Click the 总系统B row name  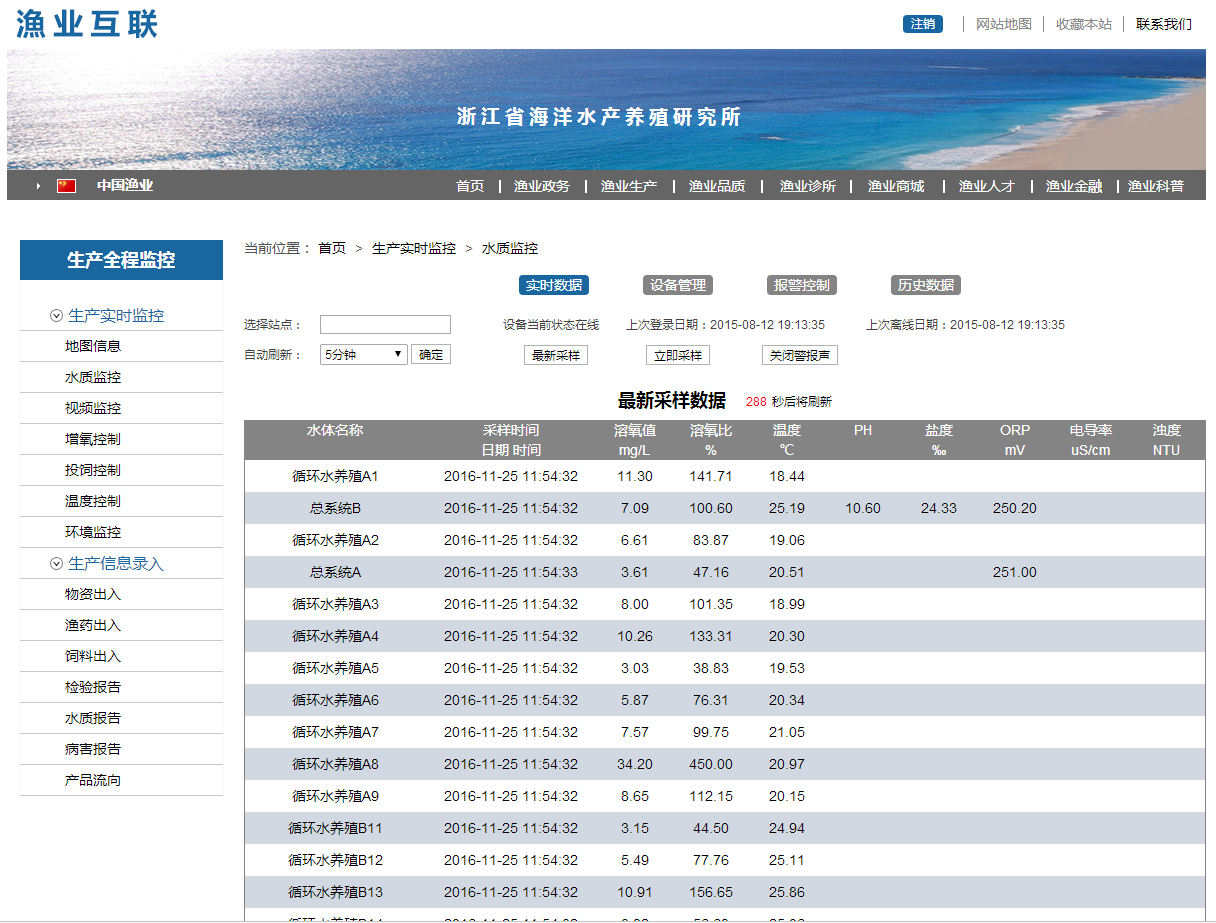335,509
